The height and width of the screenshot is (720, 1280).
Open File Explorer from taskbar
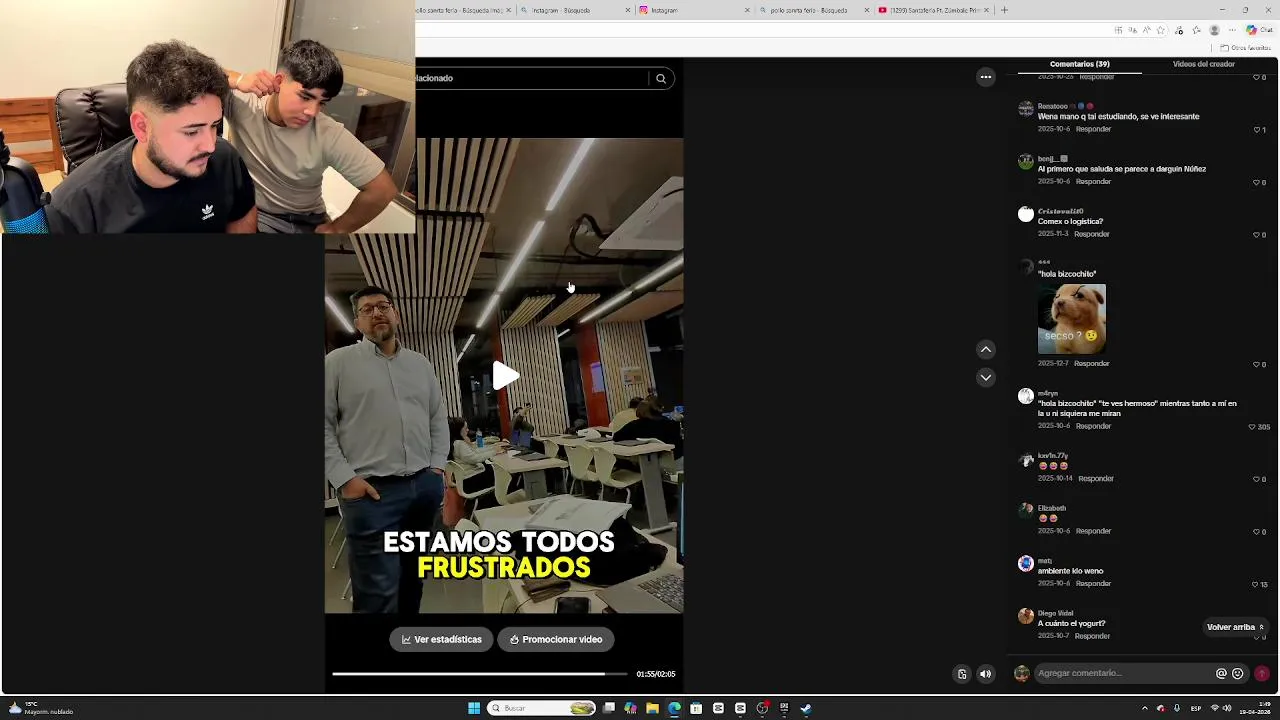tap(652, 708)
